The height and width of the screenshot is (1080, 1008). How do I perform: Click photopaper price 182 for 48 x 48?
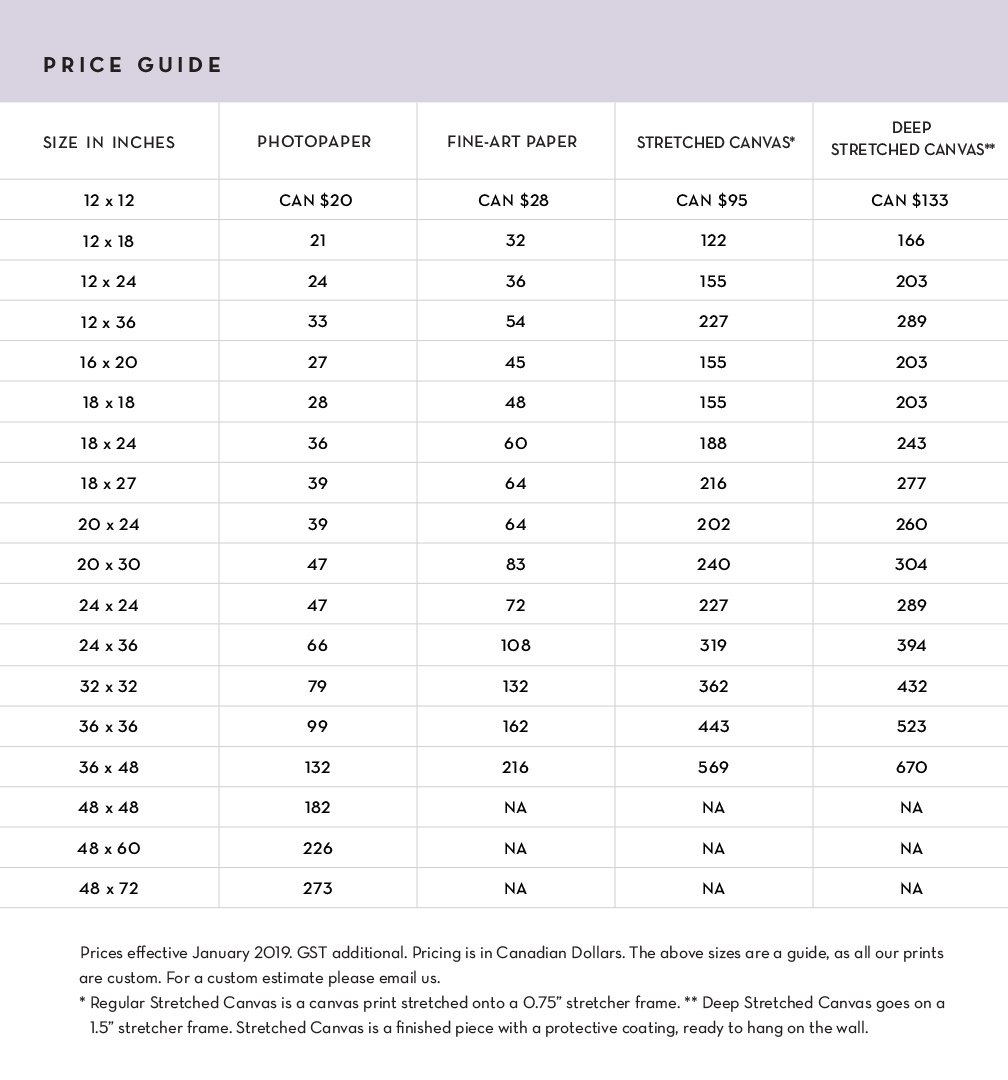318,807
